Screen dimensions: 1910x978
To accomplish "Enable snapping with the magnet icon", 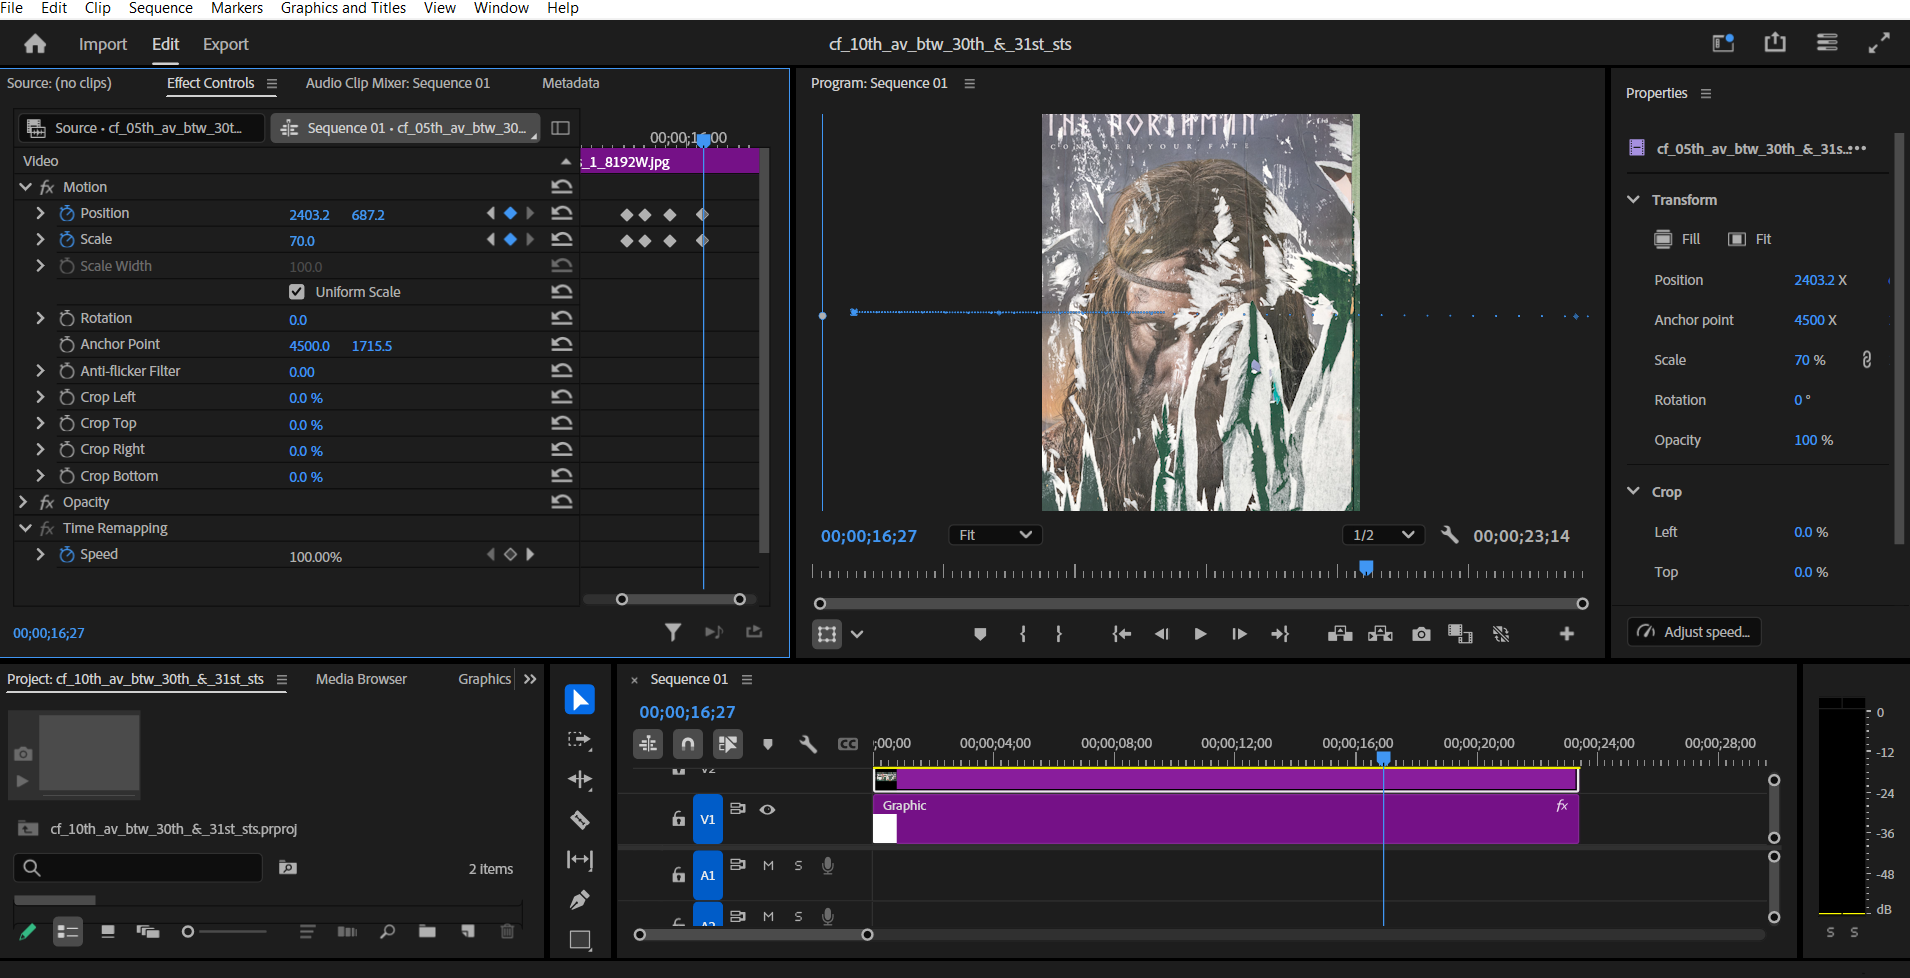I will tap(688, 744).
